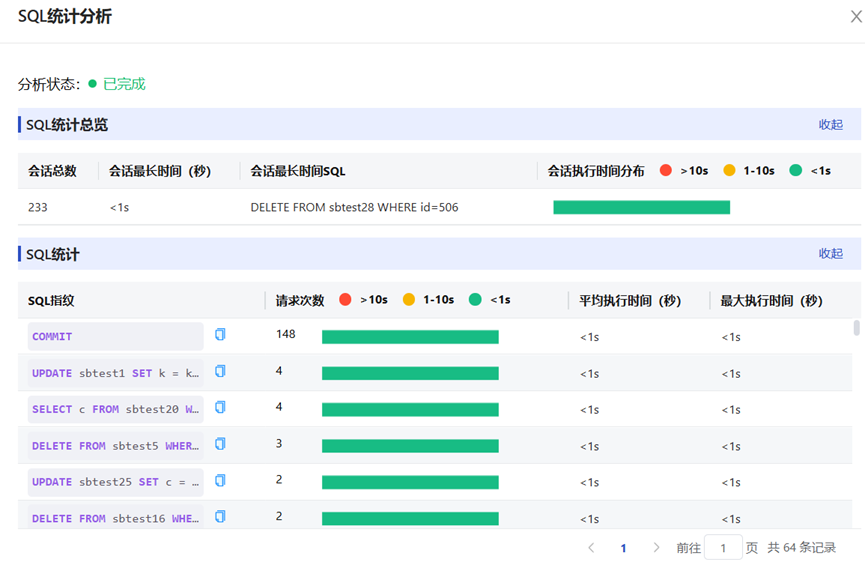Click the DELETE FROM sbtest5 fingerprint
The image size is (865, 577).
(115, 446)
